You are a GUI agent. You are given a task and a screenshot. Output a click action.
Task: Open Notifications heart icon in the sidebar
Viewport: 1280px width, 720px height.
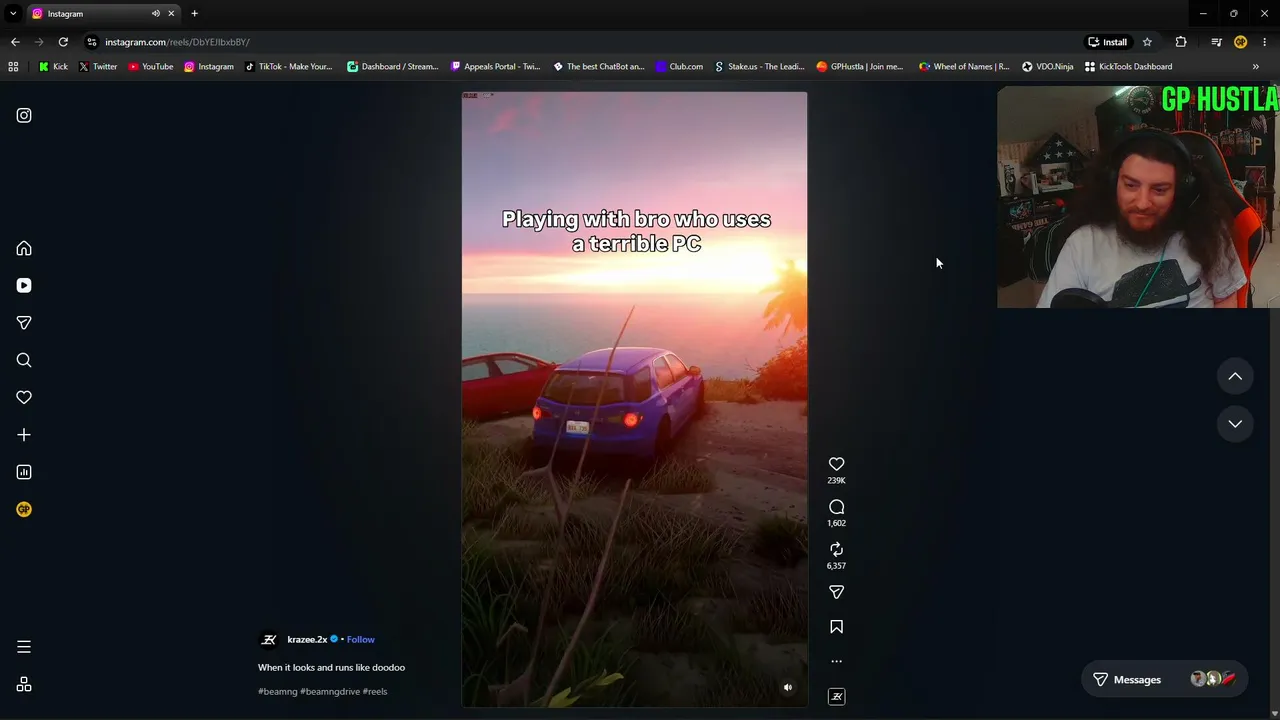pyautogui.click(x=24, y=397)
